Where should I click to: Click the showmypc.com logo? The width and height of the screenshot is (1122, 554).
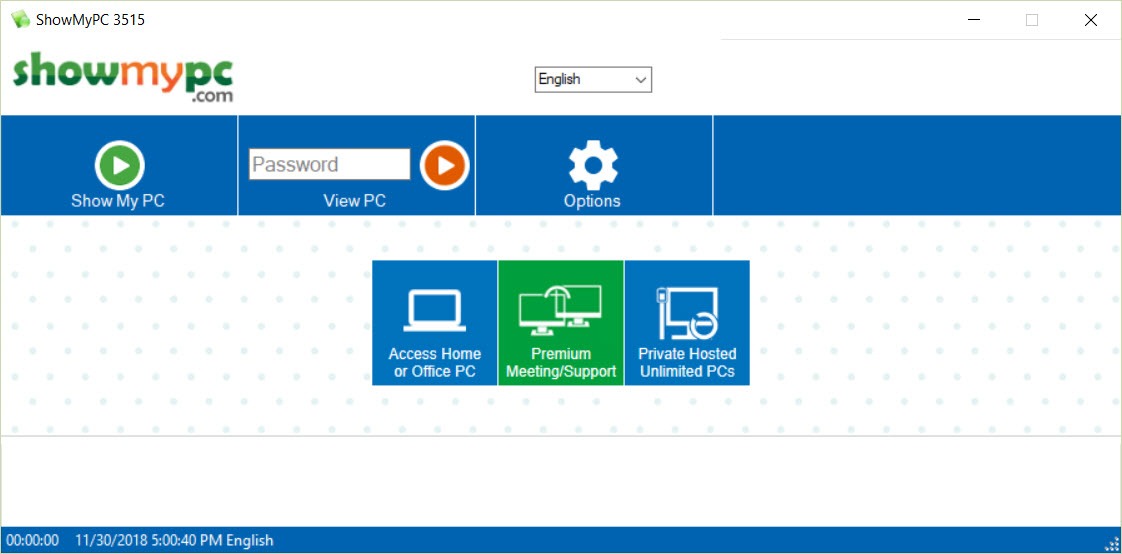(x=124, y=78)
